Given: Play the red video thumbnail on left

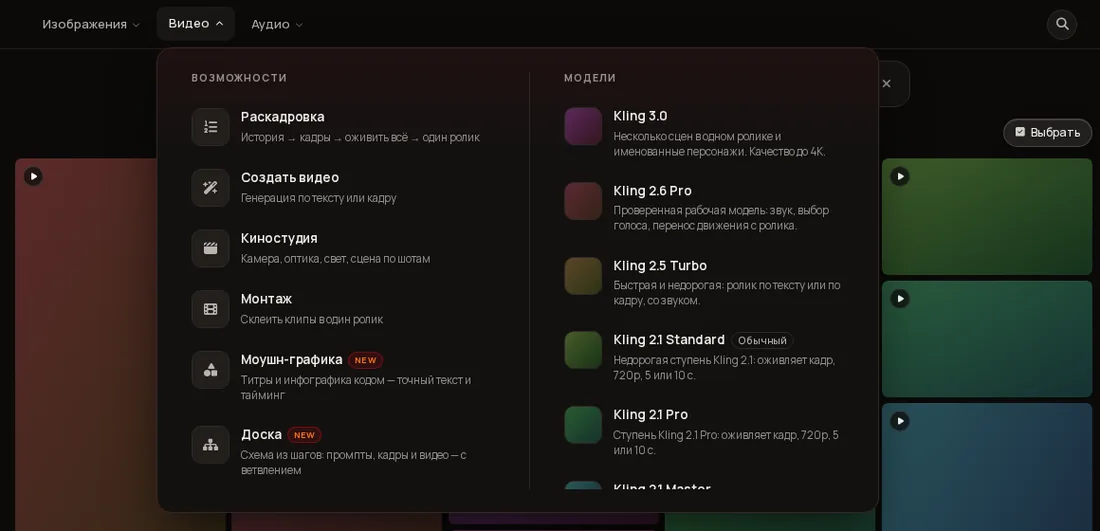Looking at the screenshot, I should [33, 176].
